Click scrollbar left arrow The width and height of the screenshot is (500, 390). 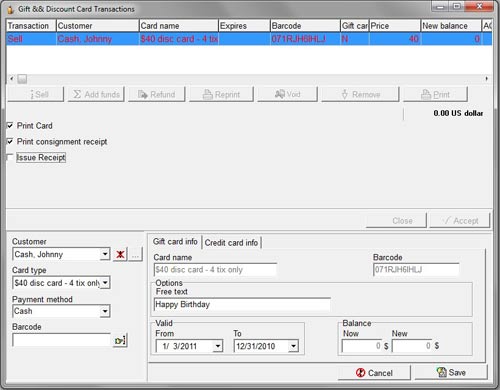12,79
